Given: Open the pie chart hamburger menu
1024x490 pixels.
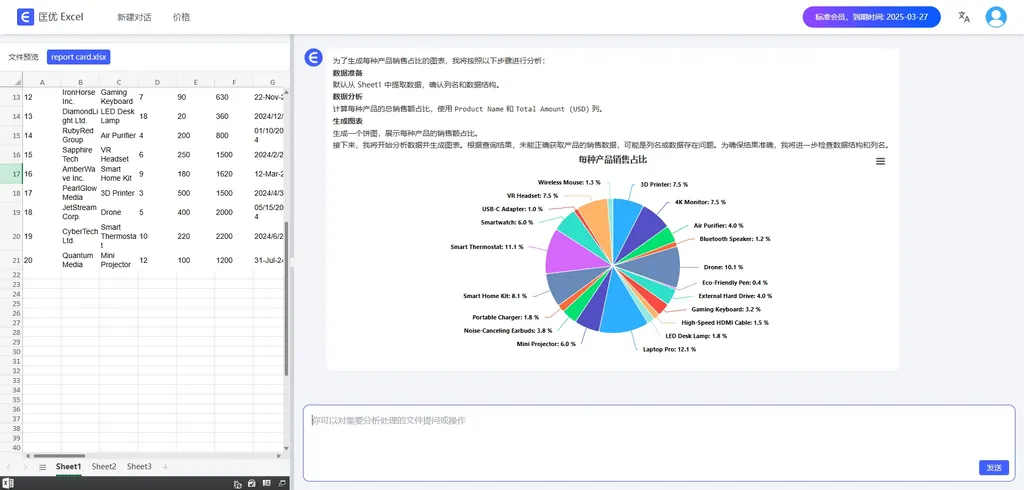Looking at the screenshot, I should (x=880, y=161).
